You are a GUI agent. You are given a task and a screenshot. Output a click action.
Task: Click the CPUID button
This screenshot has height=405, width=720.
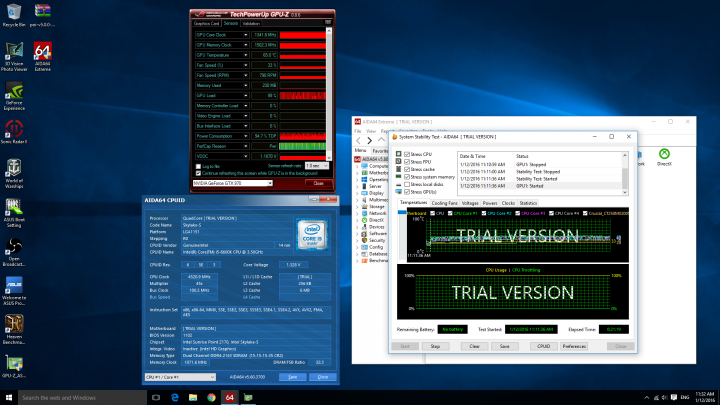click(x=543, y=346)
